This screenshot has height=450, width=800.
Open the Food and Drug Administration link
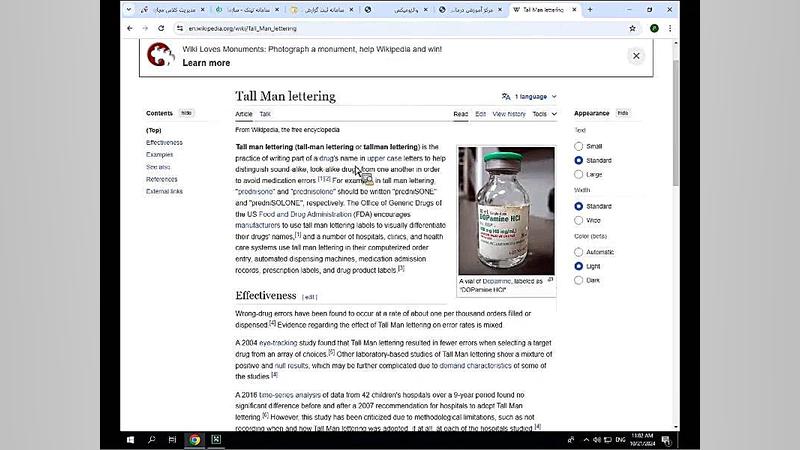(x=305, y=214)
